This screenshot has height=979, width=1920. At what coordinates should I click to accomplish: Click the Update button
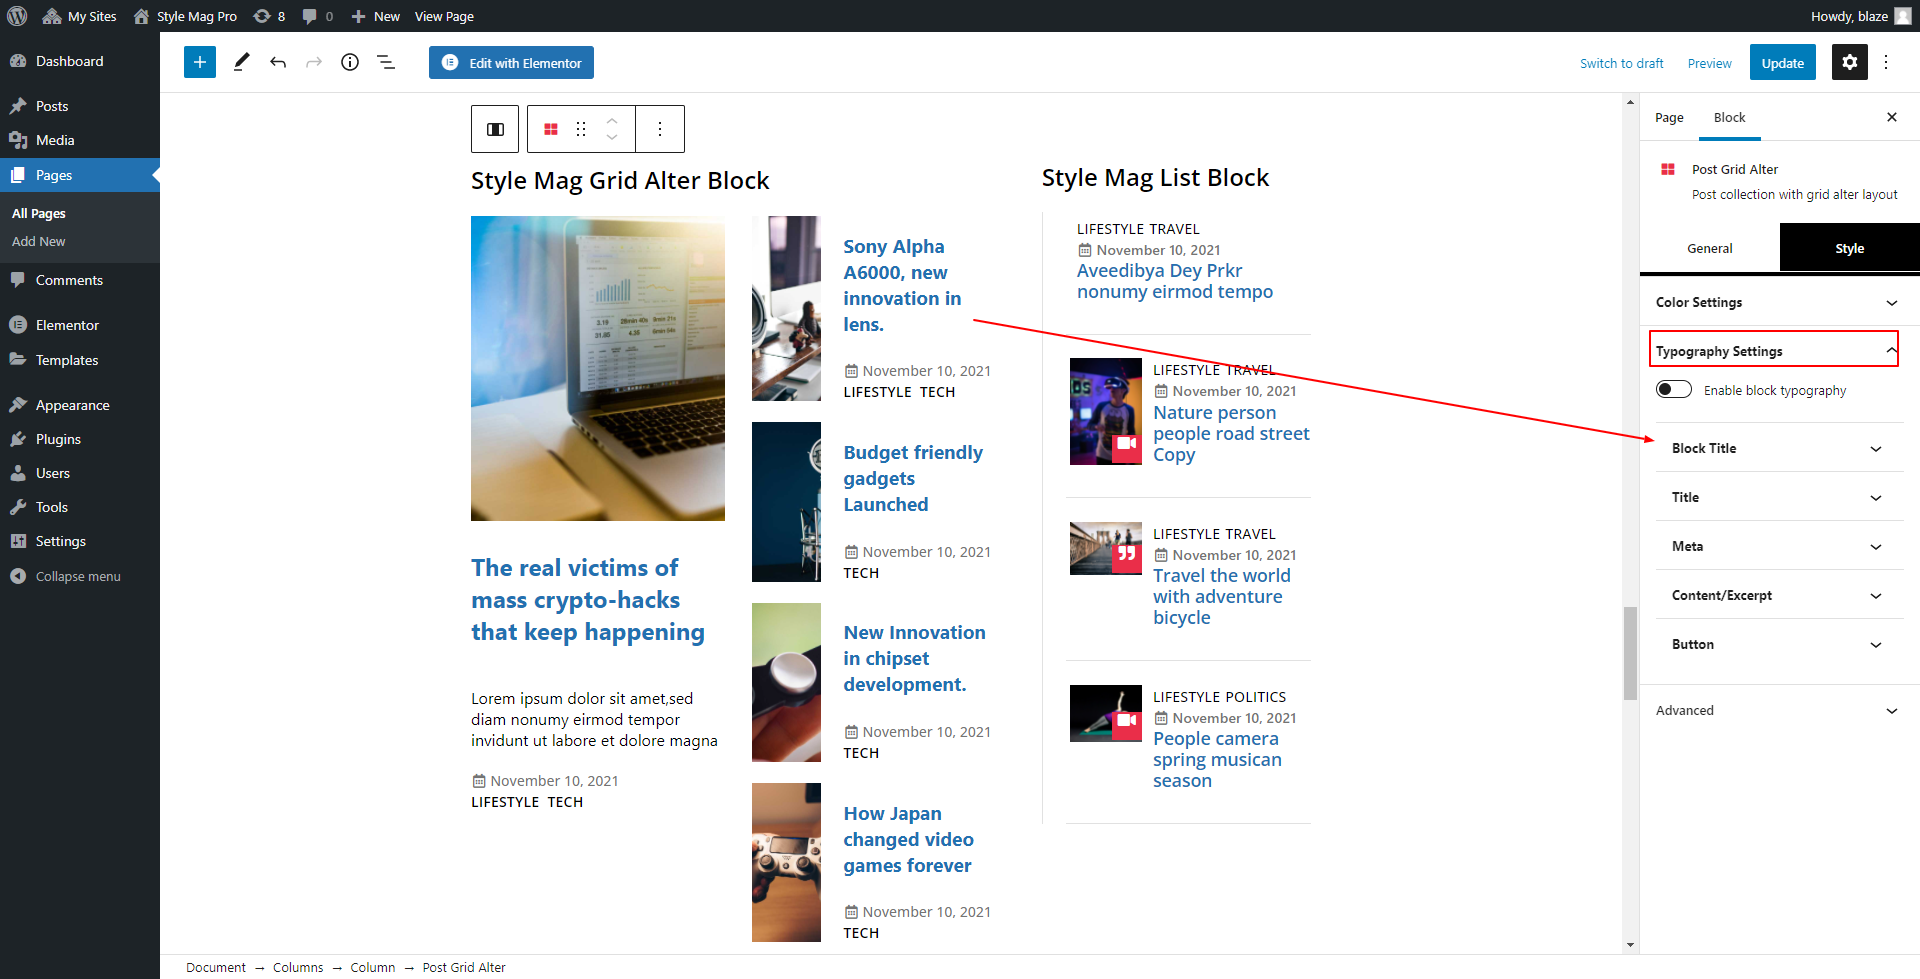[x=1782, y=62]
